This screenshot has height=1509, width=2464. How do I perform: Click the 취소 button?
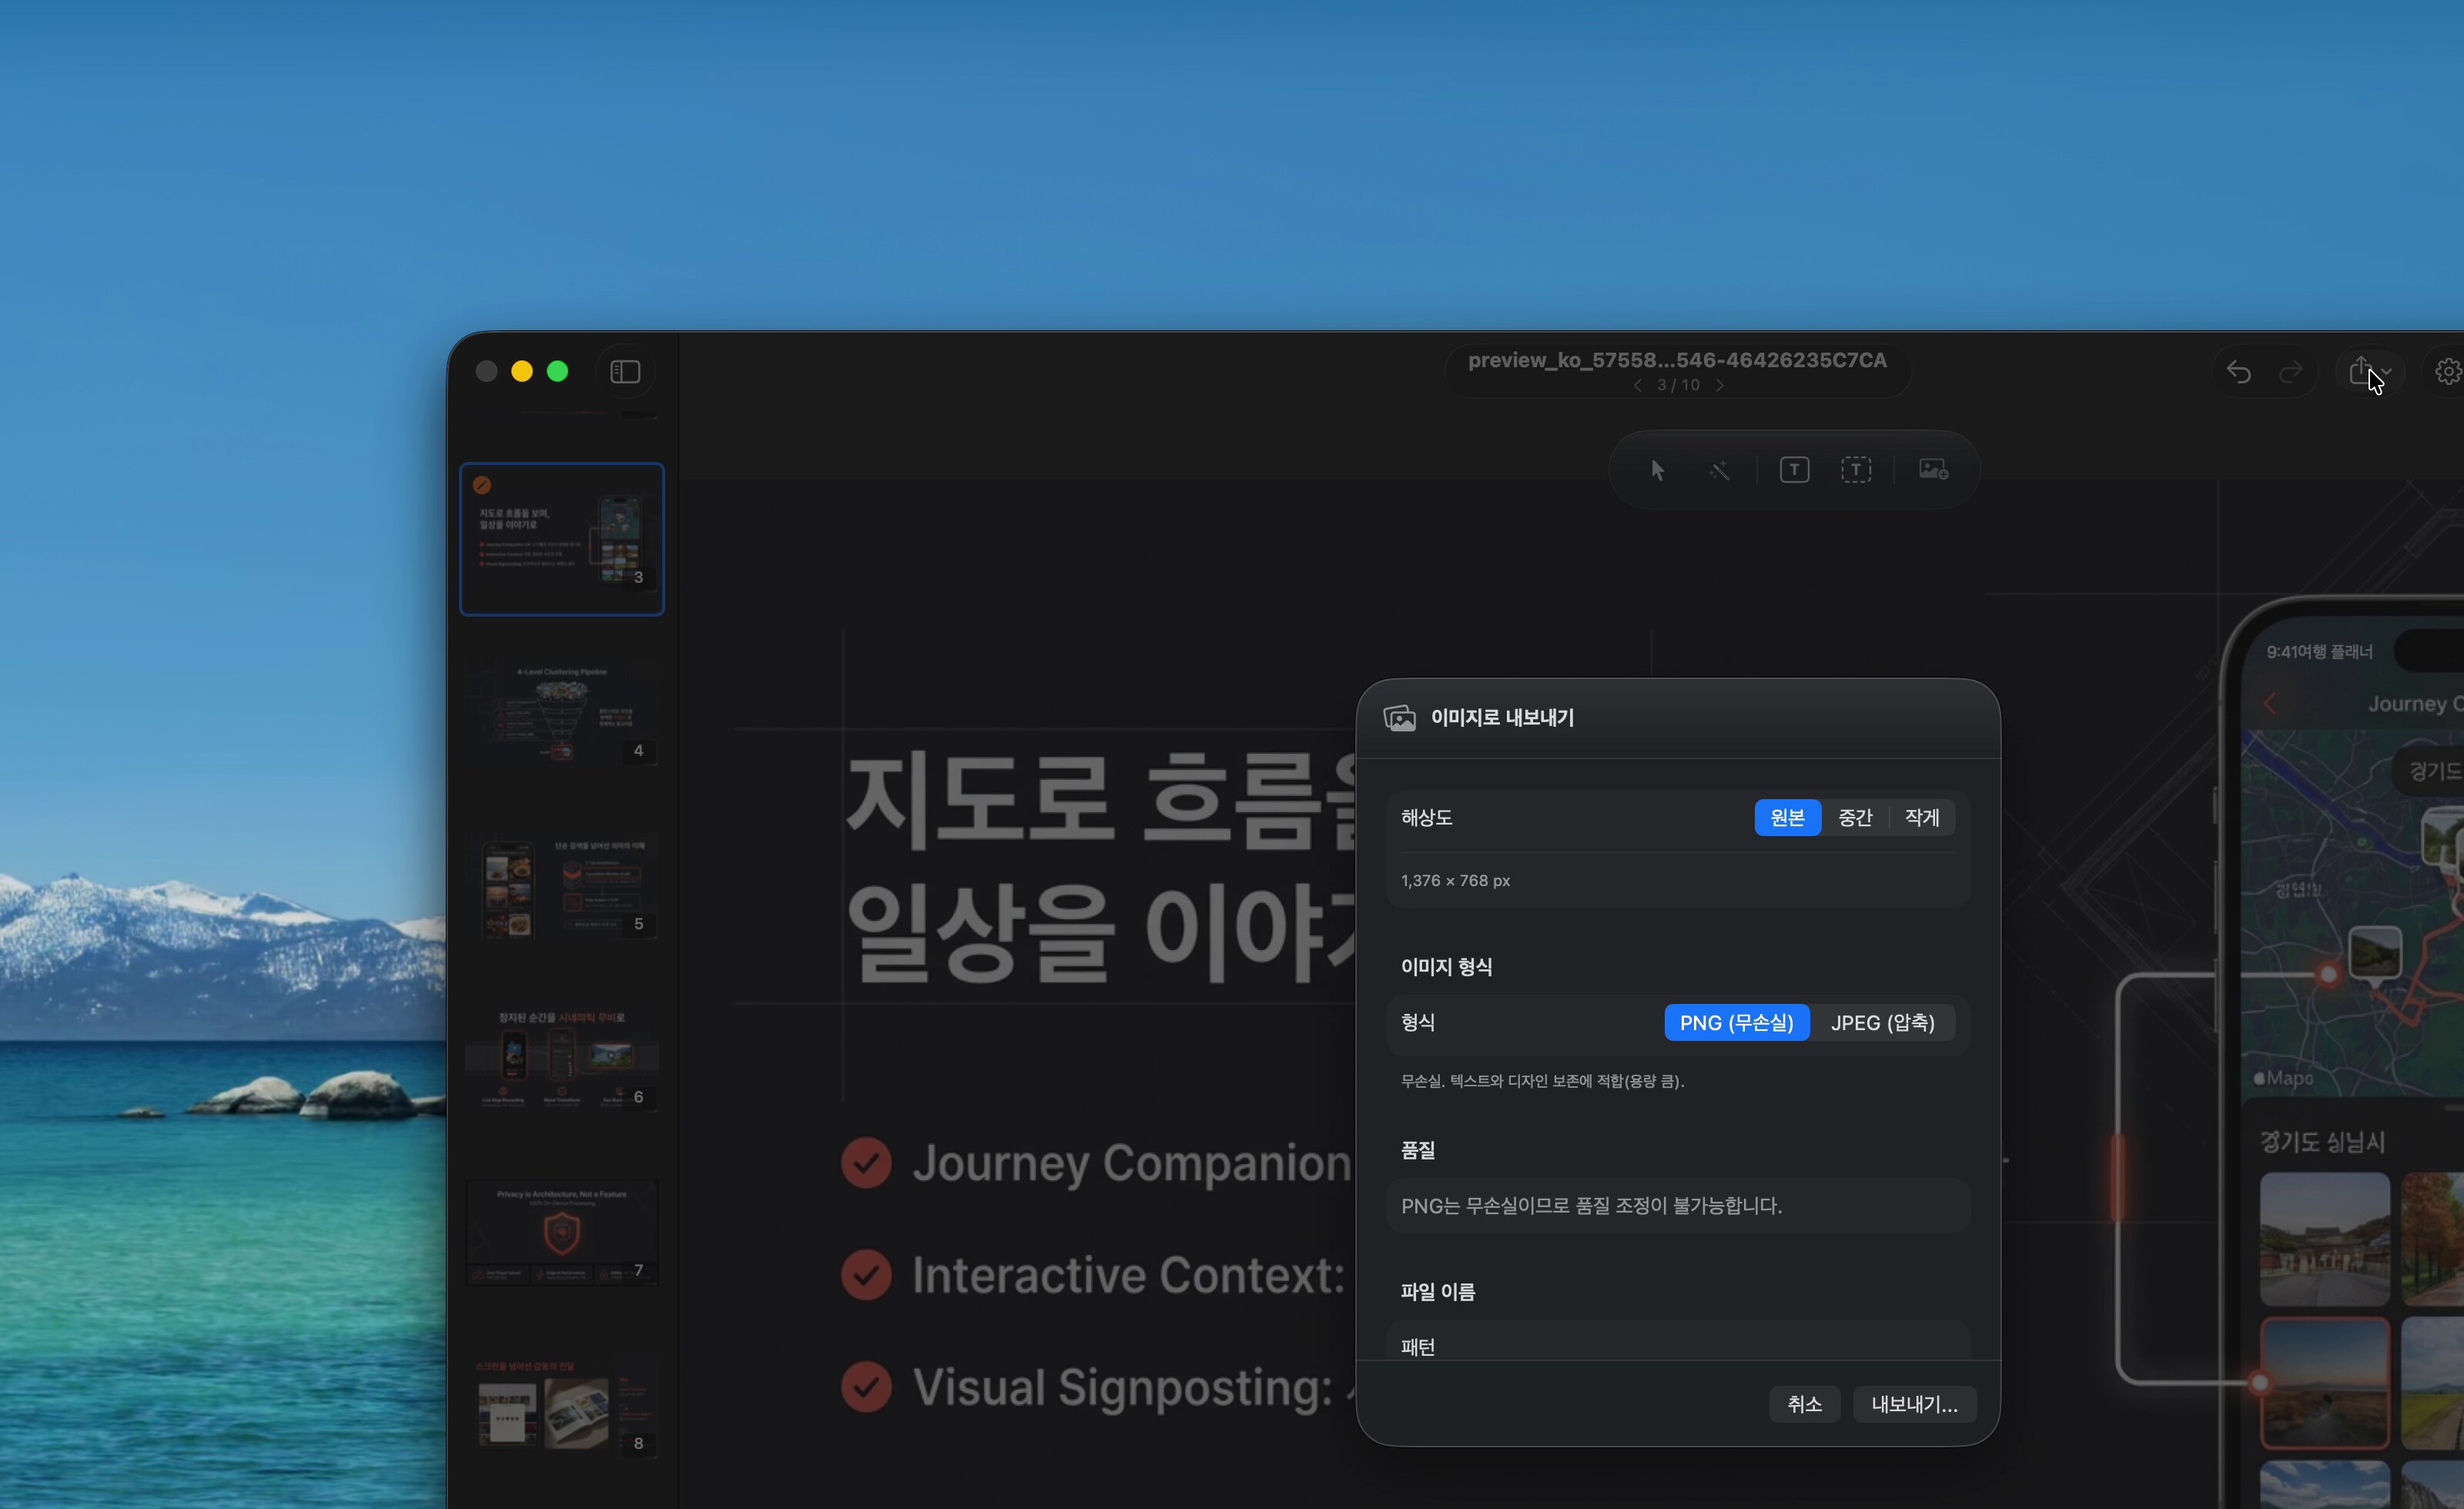[1804, 1404]
